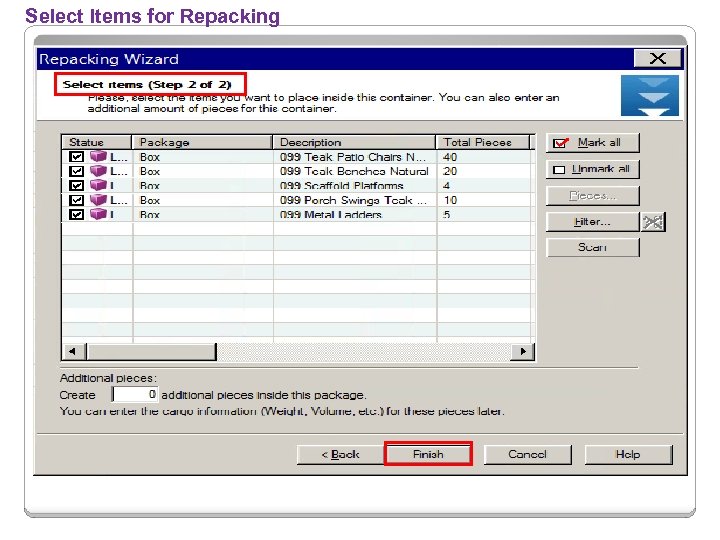Click the box icon in Teak Benches row
Image resolution: width=720 pixels, height=540 pixels.
(x=98, y=171)
